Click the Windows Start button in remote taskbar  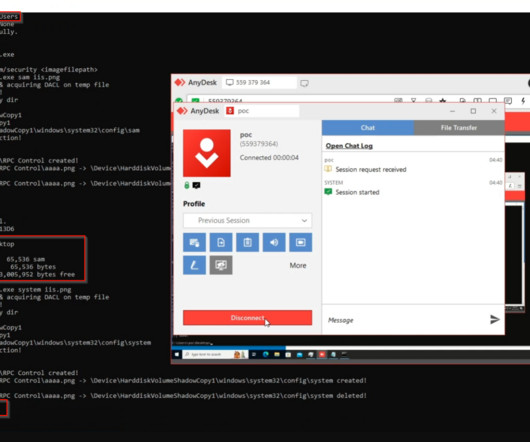(176, 354)
